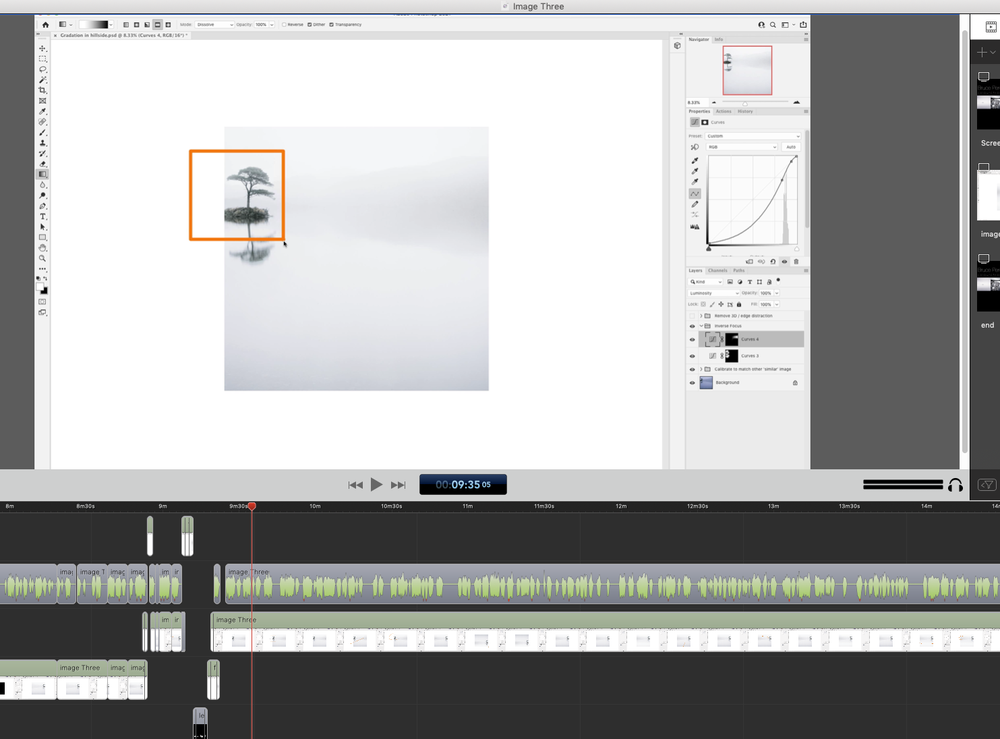
Task: Open the RGB channel dropdown
Action: tap(742, 147)
